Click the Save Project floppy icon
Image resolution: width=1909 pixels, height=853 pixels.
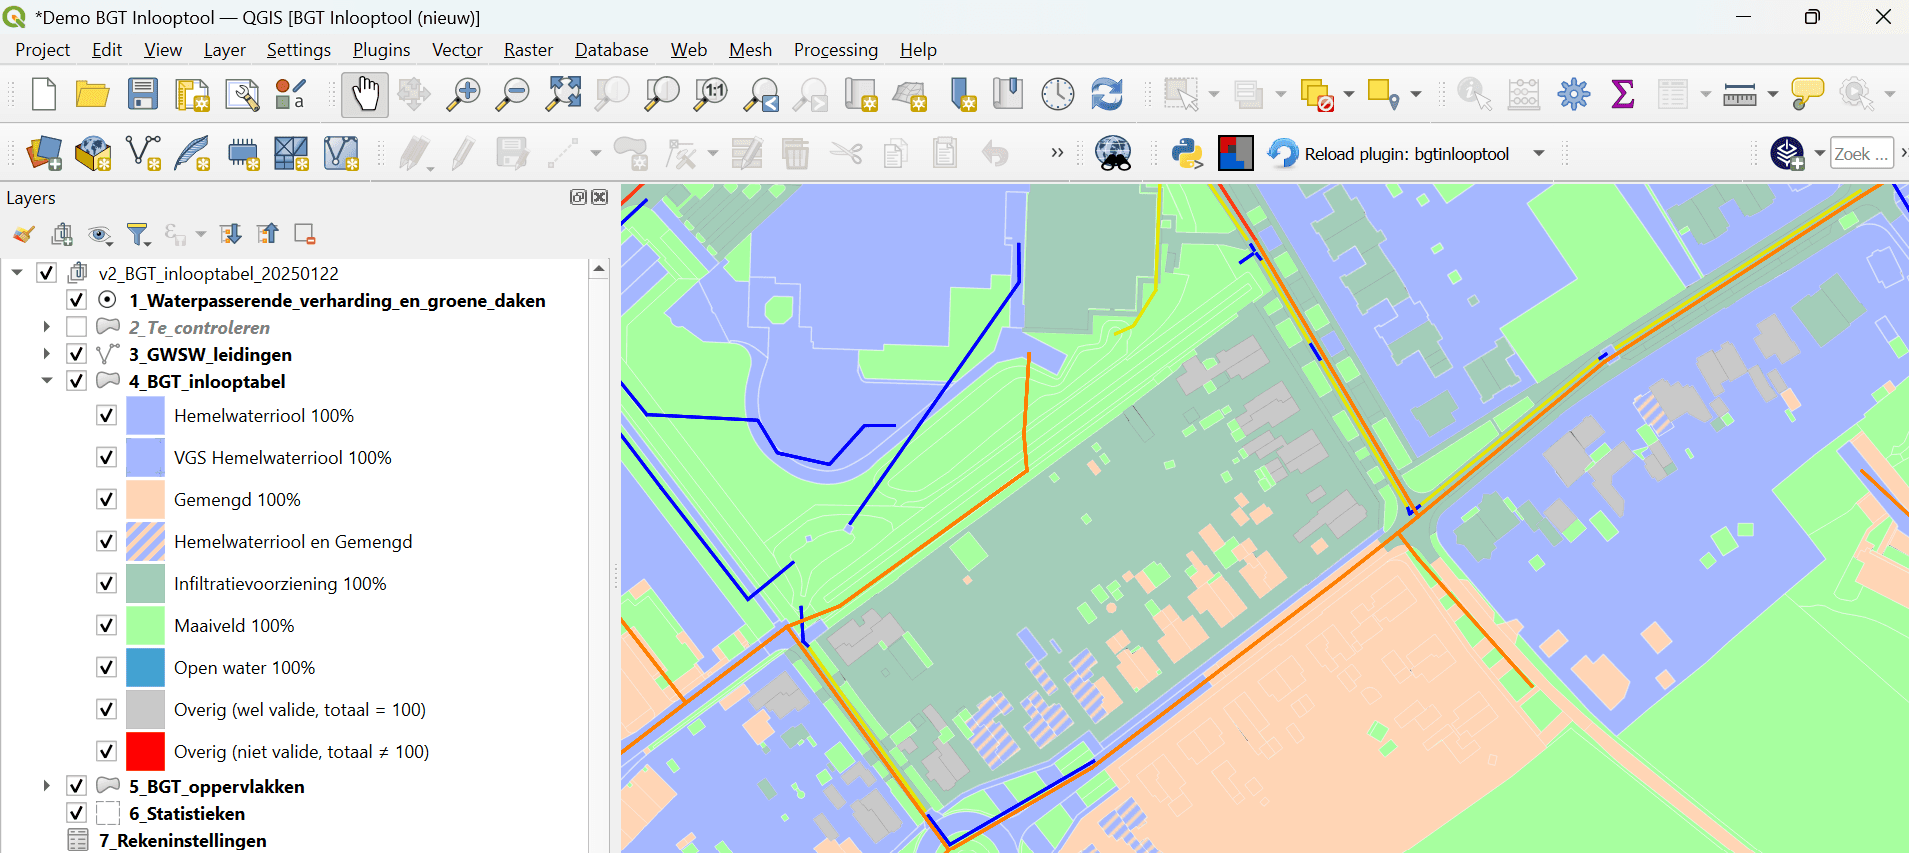(143, 95)
